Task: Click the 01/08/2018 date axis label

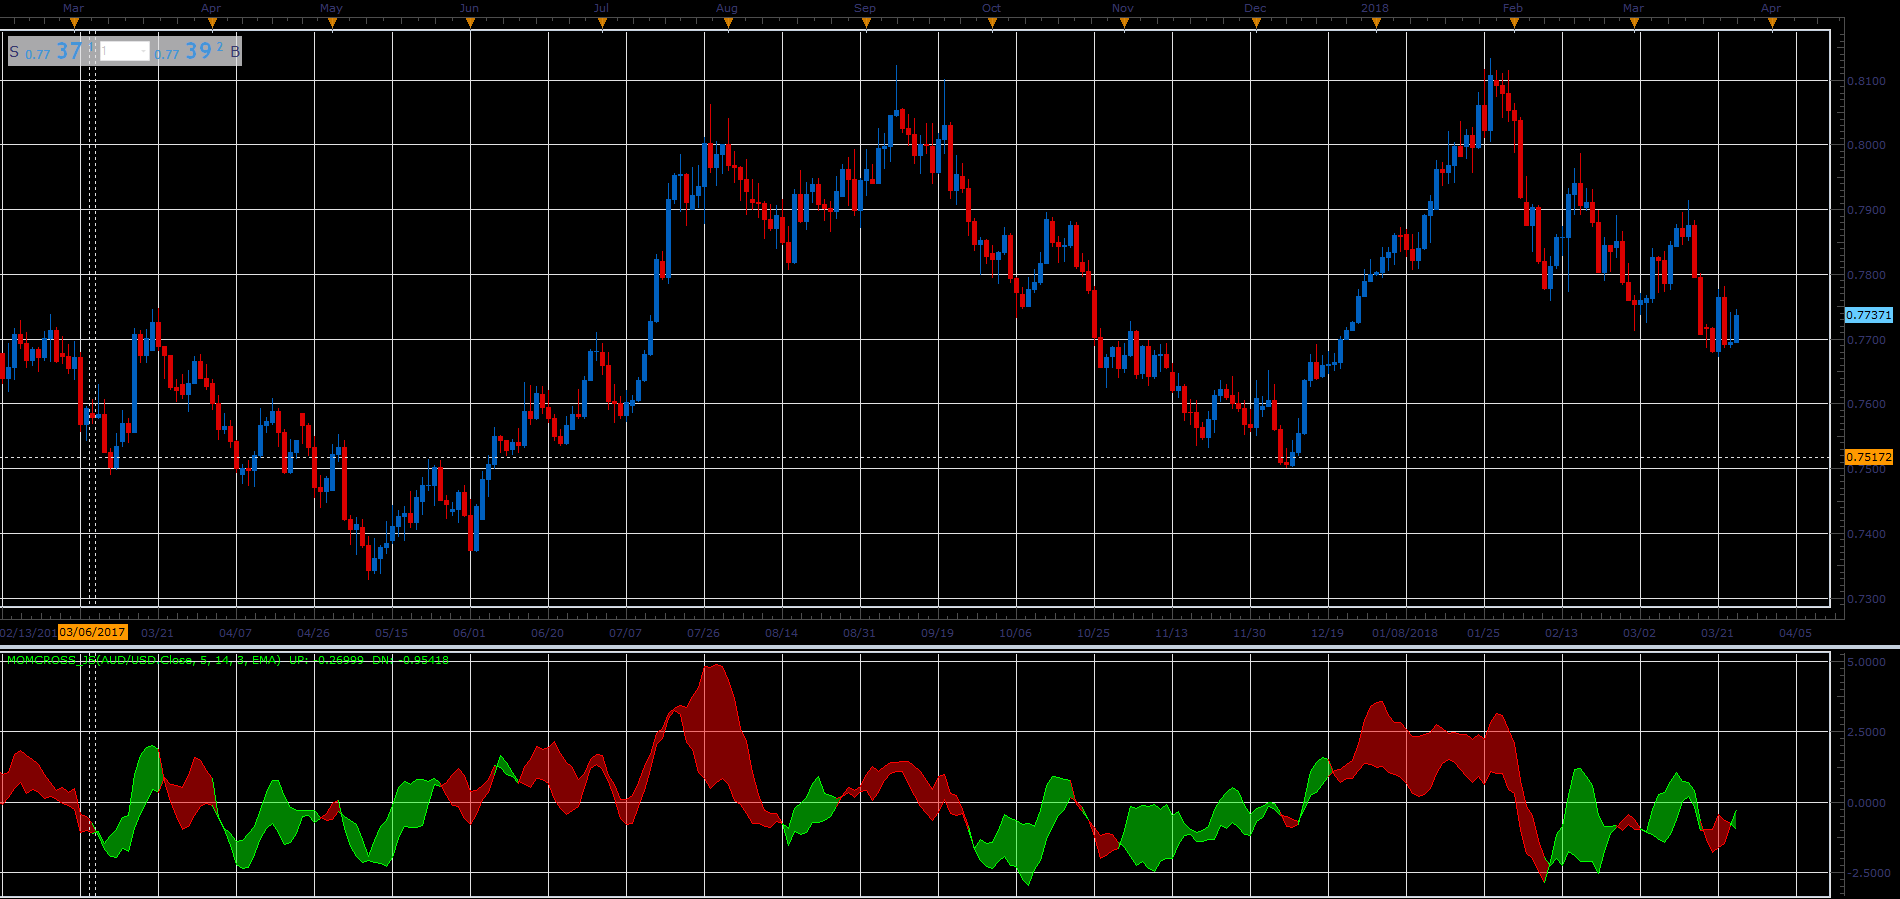Action: click(x=1405, y=633)
